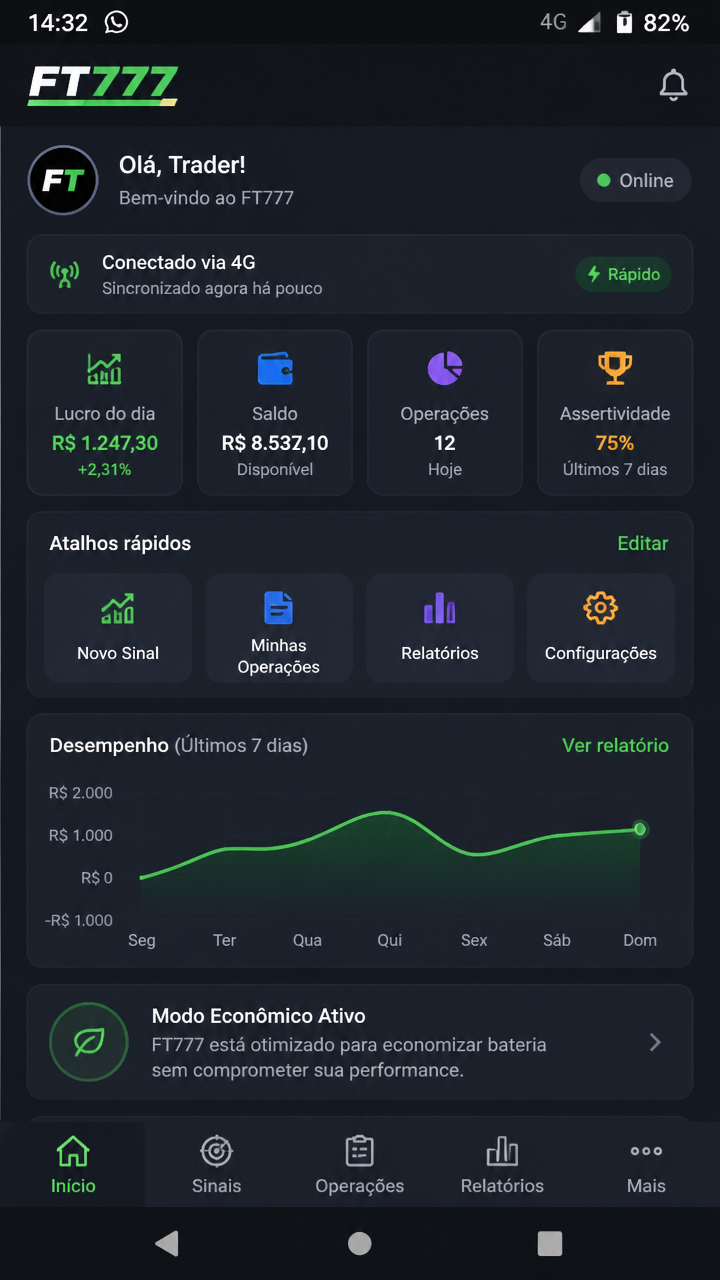Tap the WhatsApp status bar icon

tap(117, 22)
